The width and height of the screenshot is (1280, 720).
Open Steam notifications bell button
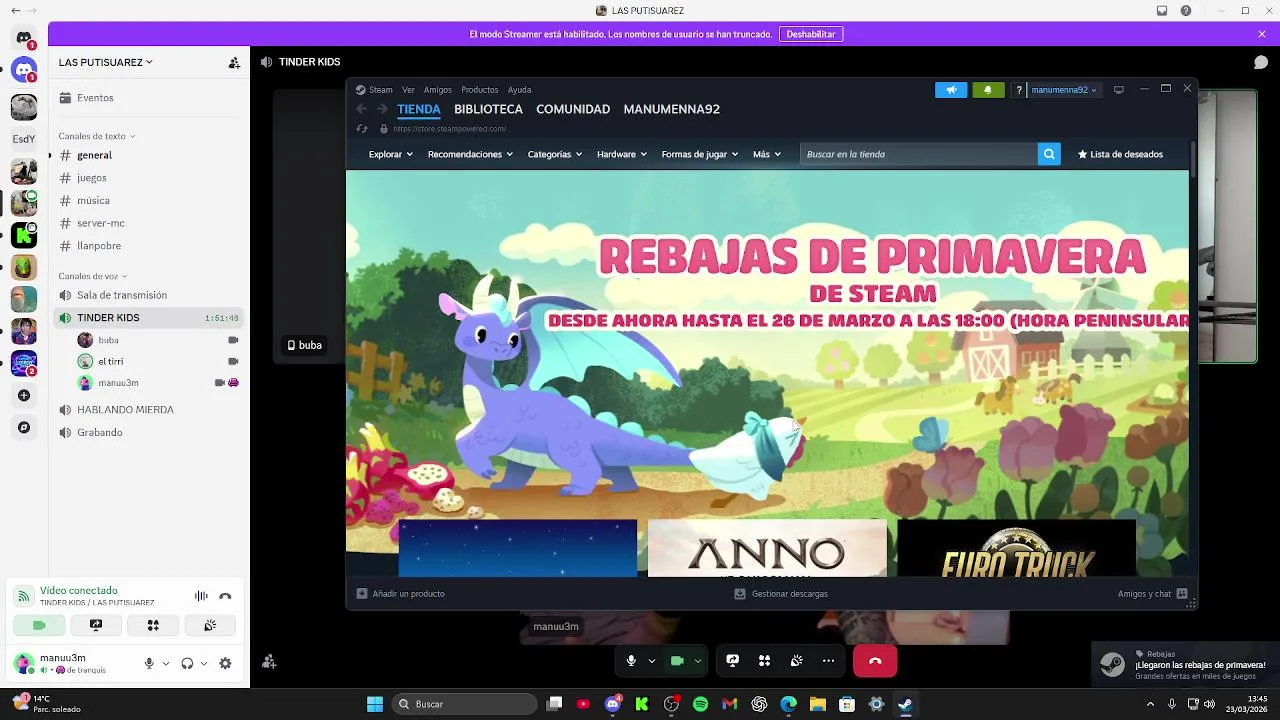(x=988, y=90)
